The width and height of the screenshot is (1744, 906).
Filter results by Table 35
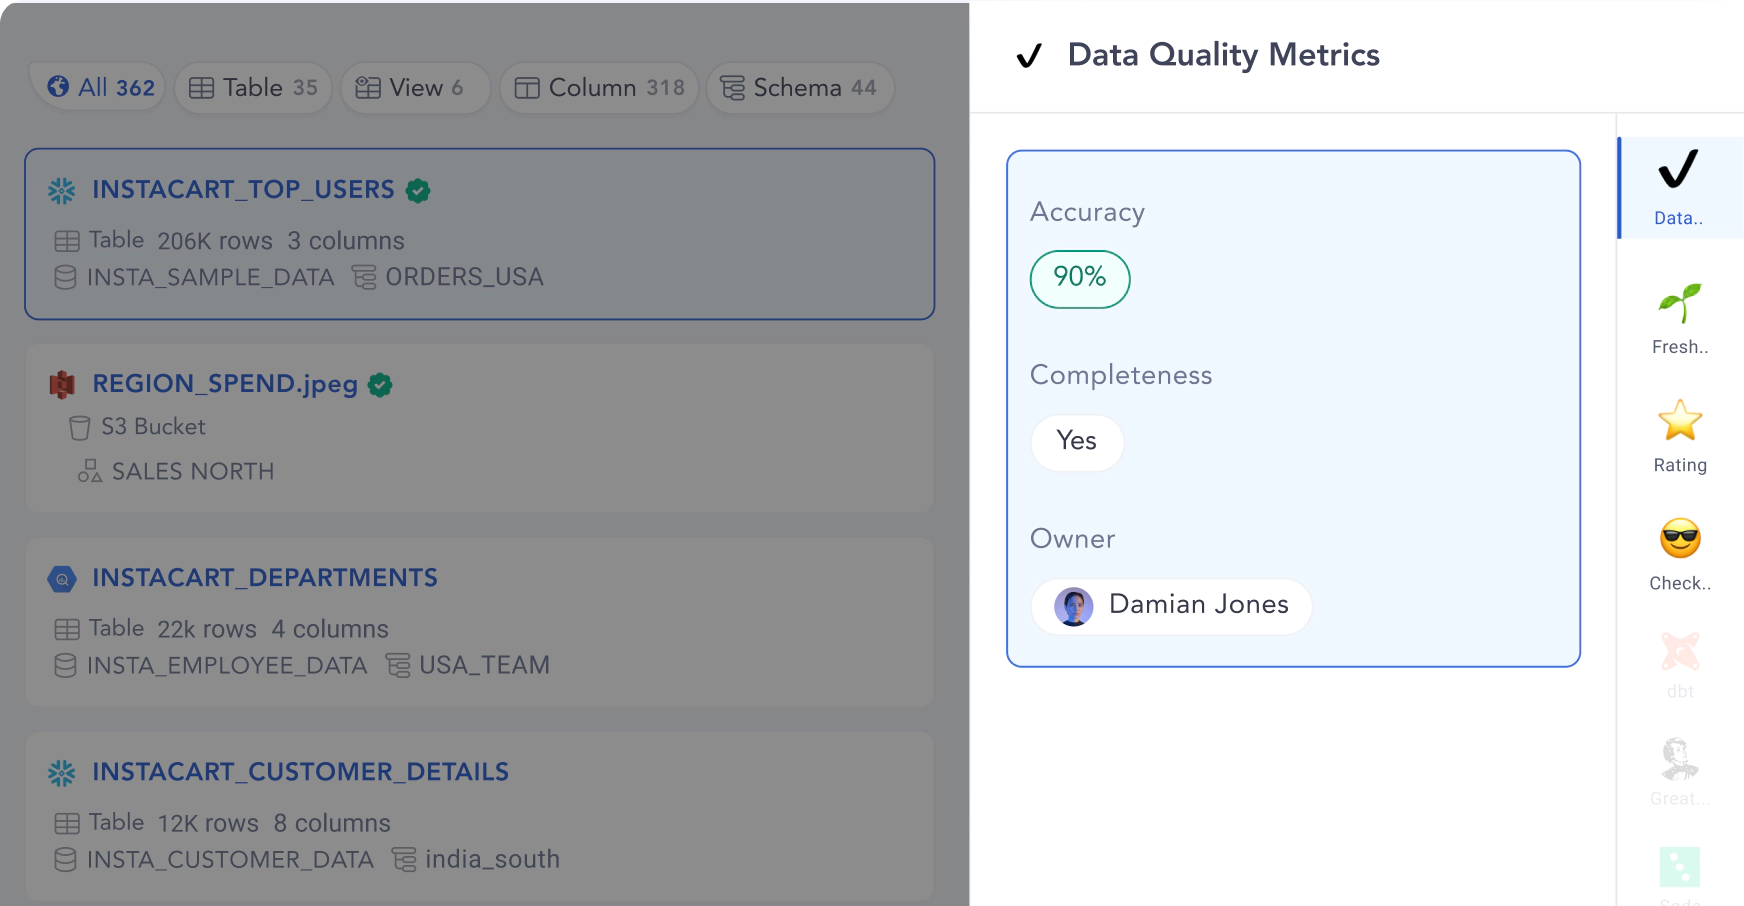[x=253, y=88]
